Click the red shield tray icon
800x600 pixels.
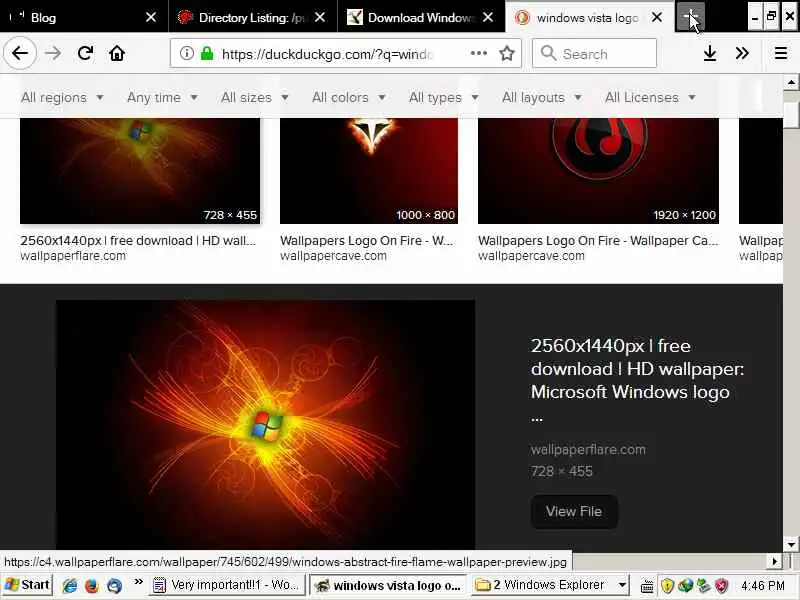tap(721, 586)
